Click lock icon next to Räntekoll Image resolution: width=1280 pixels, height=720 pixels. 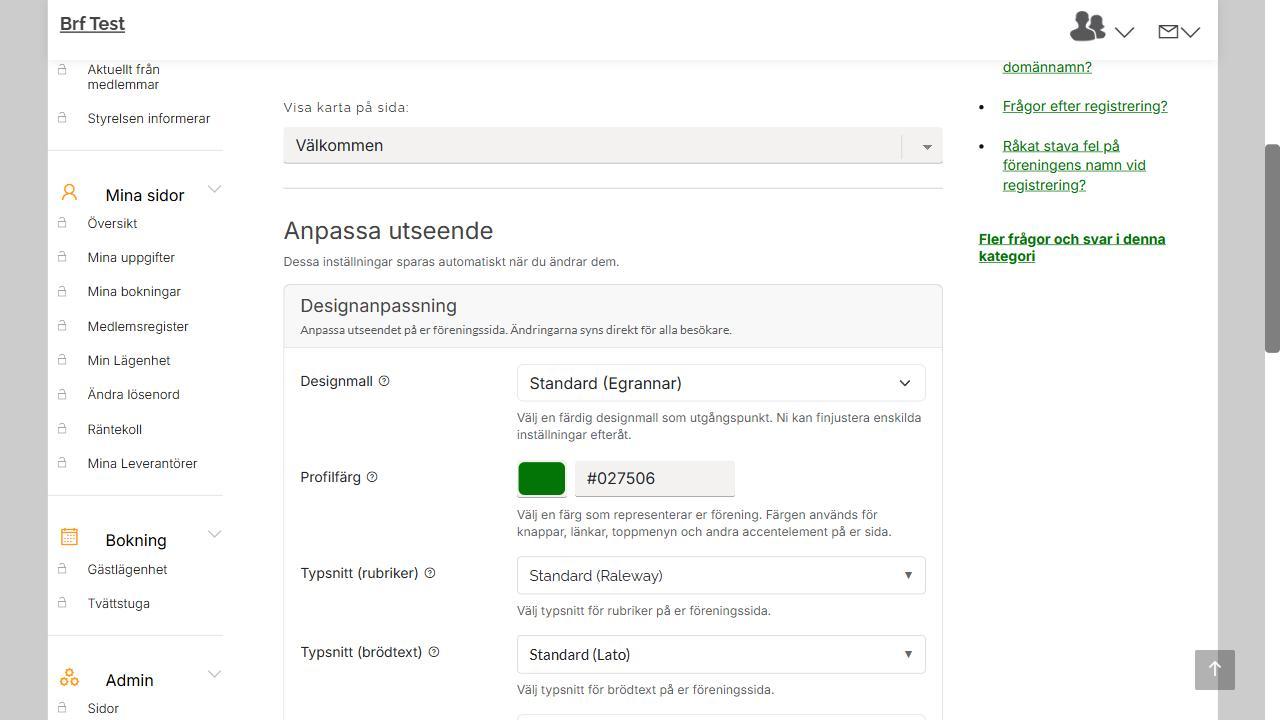[x=62, y=428]
